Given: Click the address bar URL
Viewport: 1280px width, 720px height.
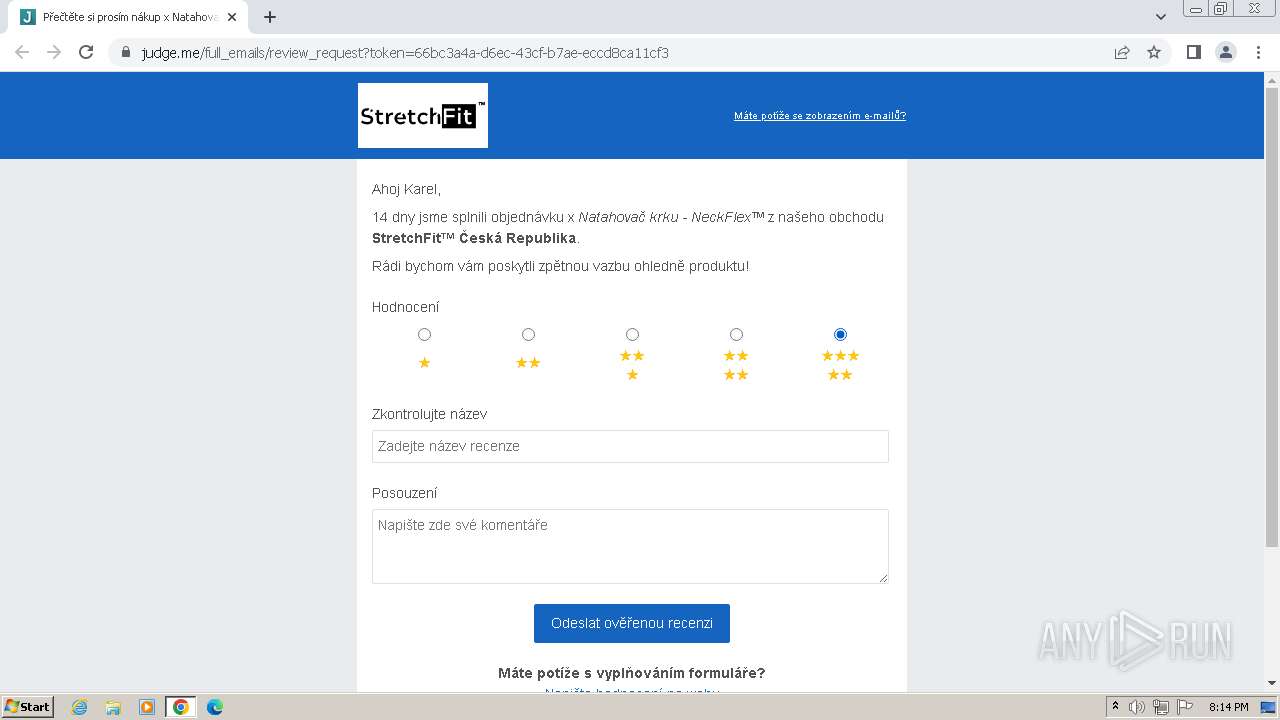Looking at the screenshot, I should (x=405, y=53).
